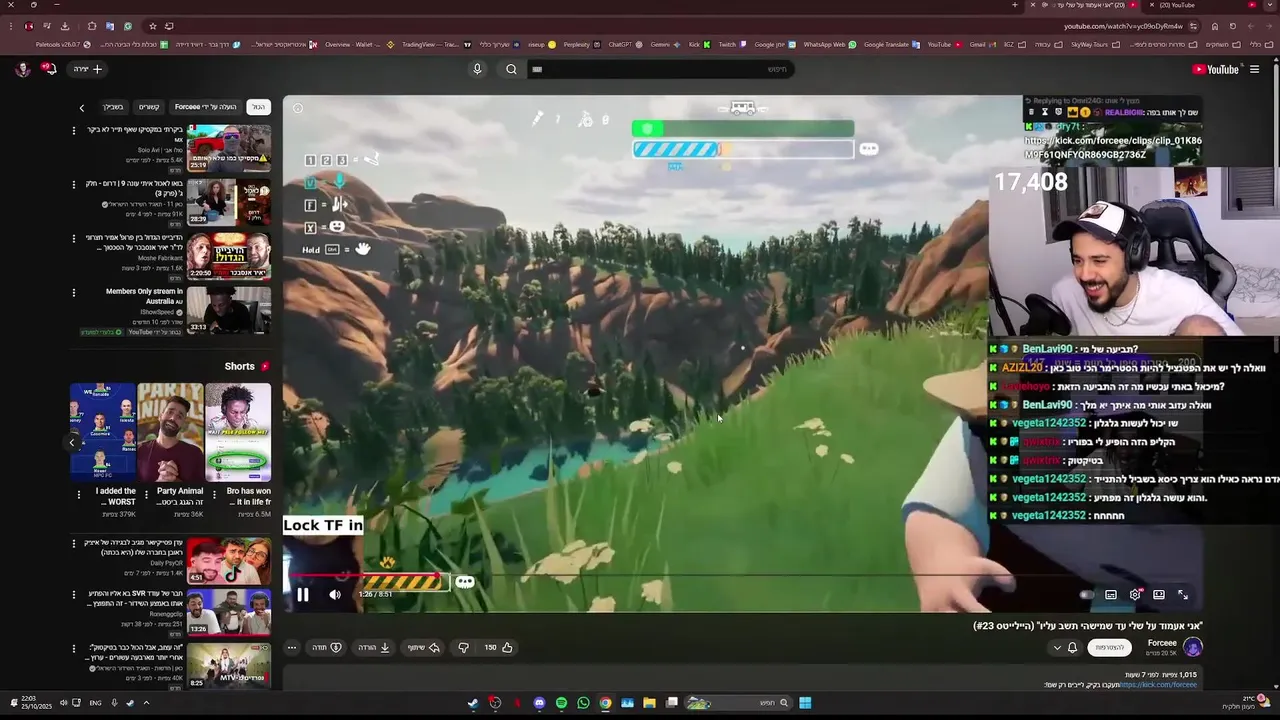Screen dimensions: 1280x720
Task: Open the 2:20:50 video thumbnail
Action: point(229,257)
